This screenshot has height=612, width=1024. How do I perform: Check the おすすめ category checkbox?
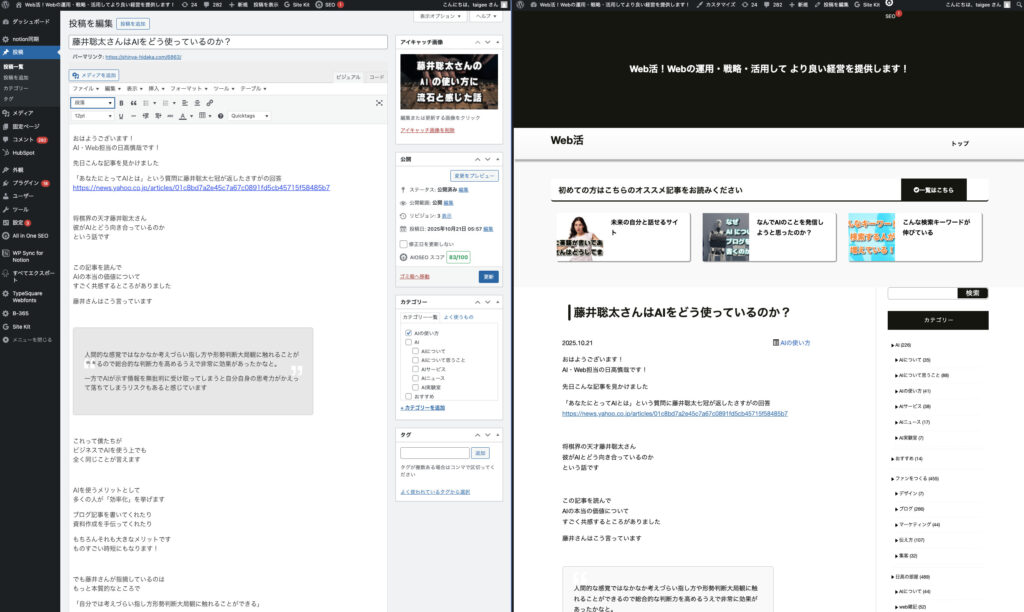pos(408,397)
